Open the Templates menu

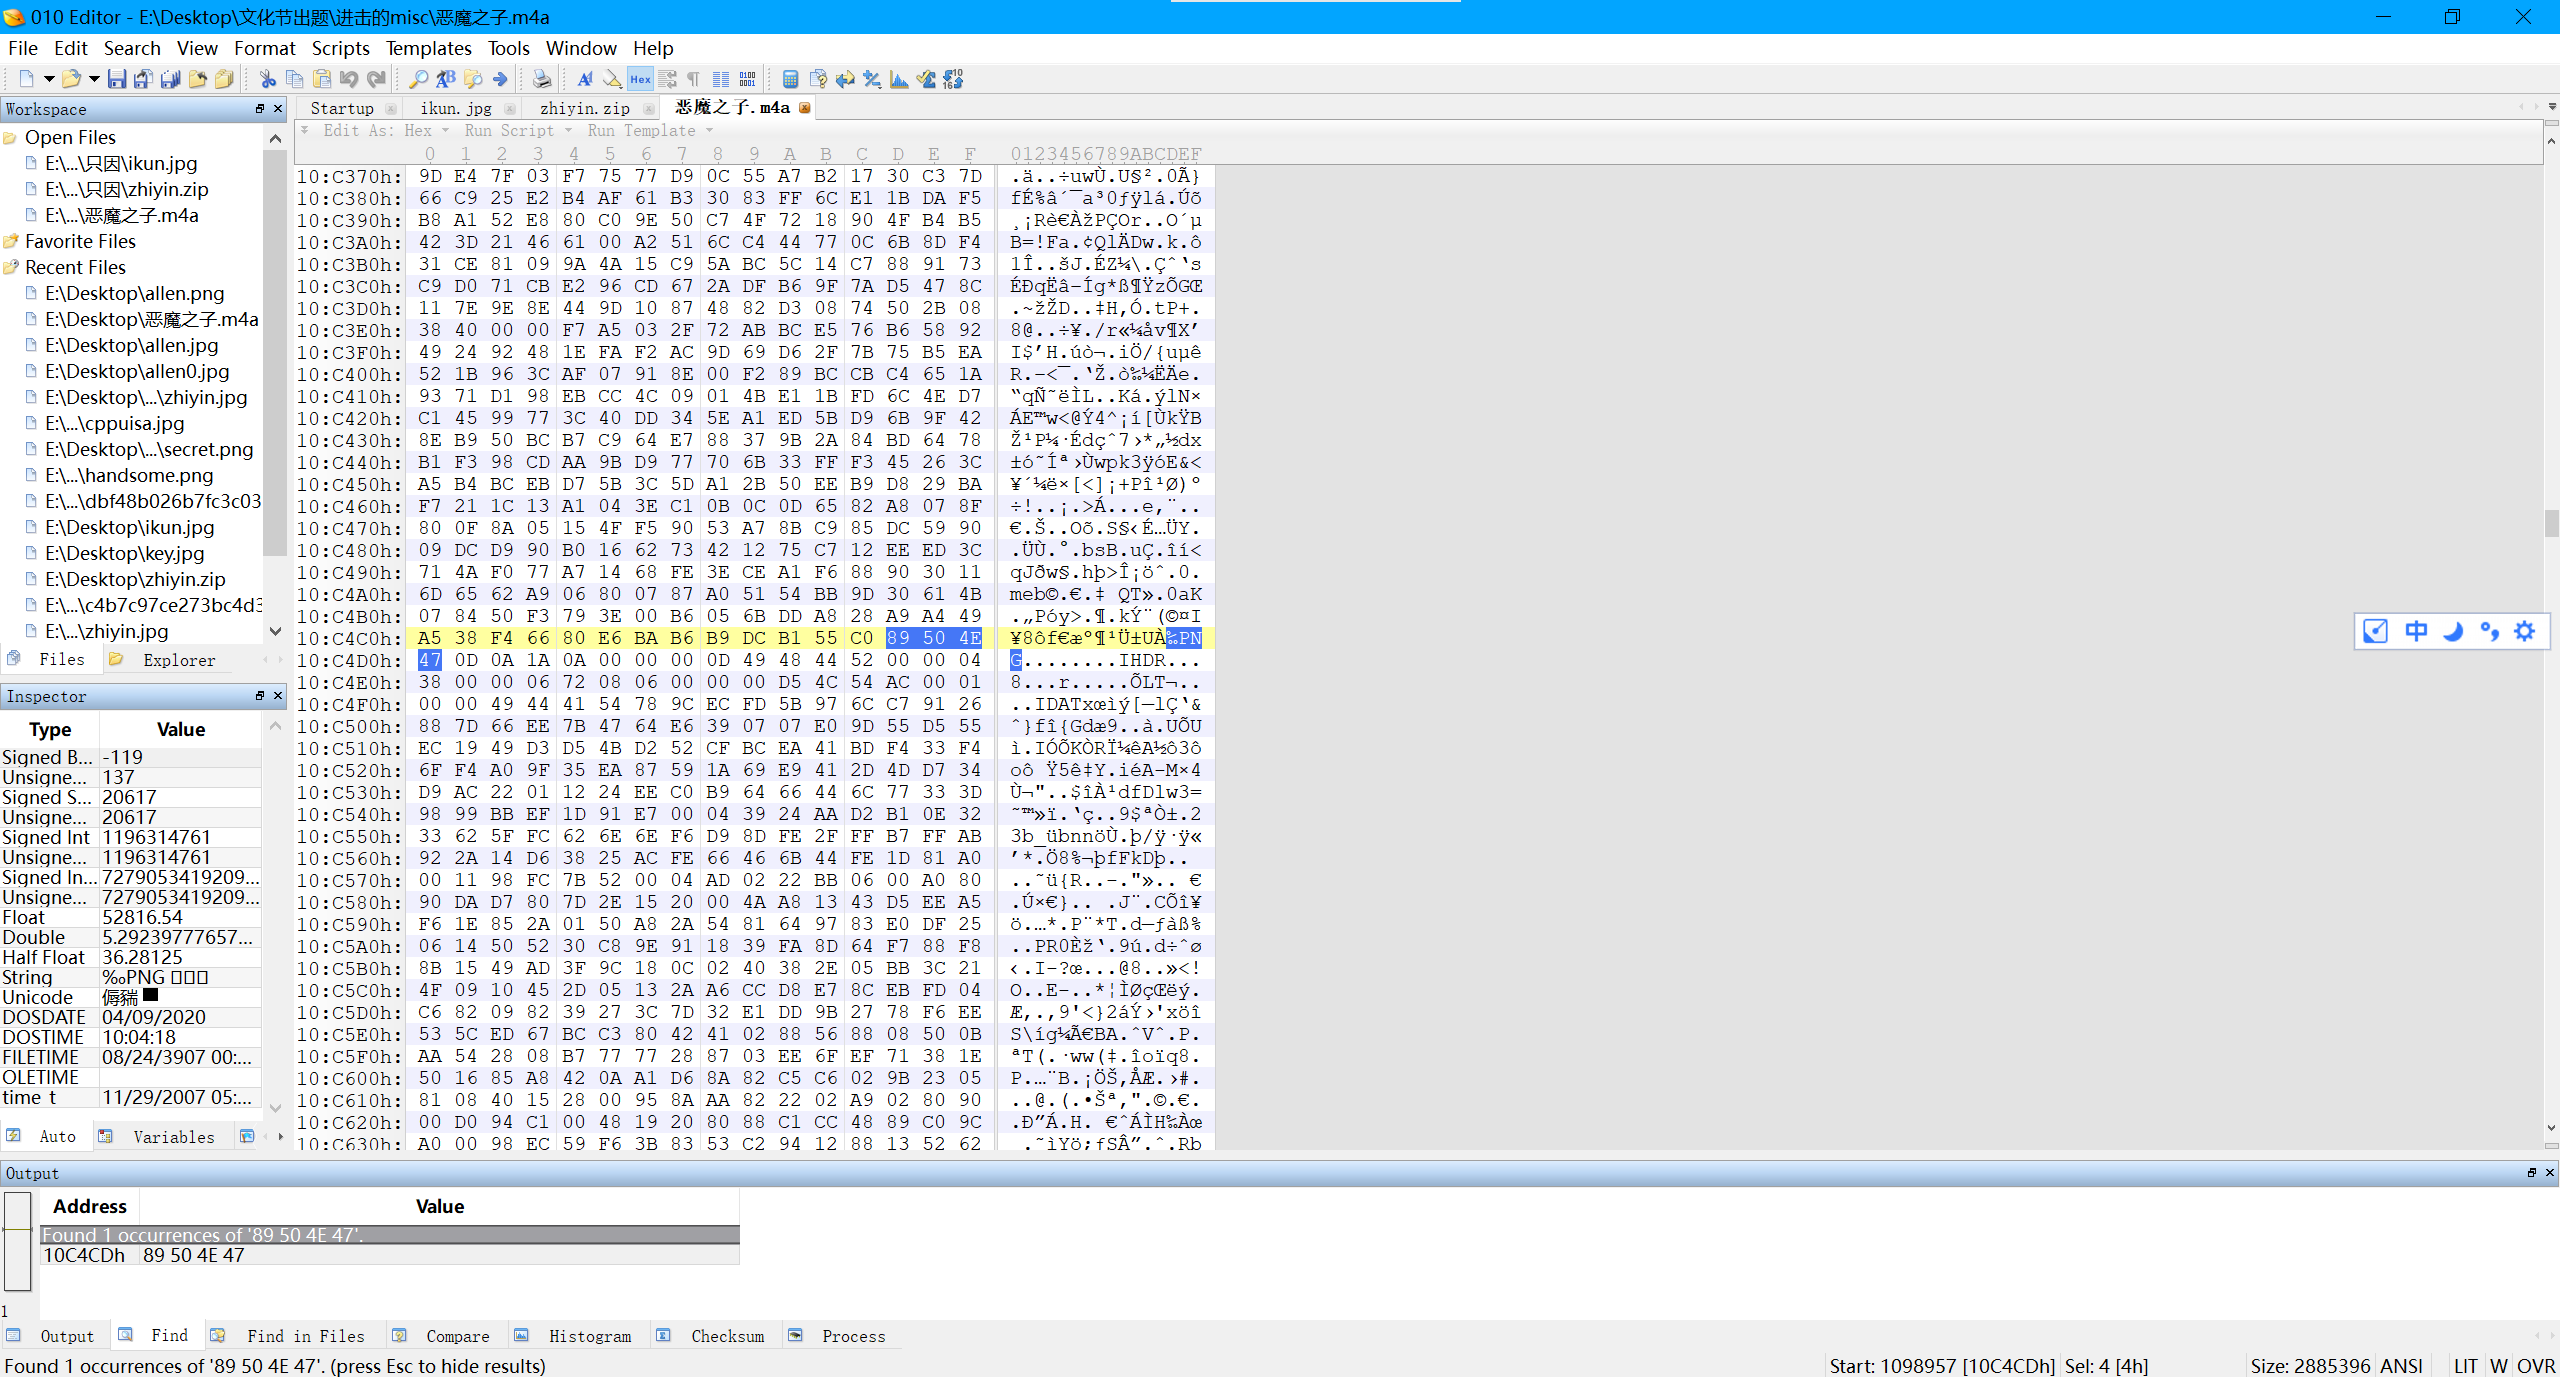pos(428,48)
